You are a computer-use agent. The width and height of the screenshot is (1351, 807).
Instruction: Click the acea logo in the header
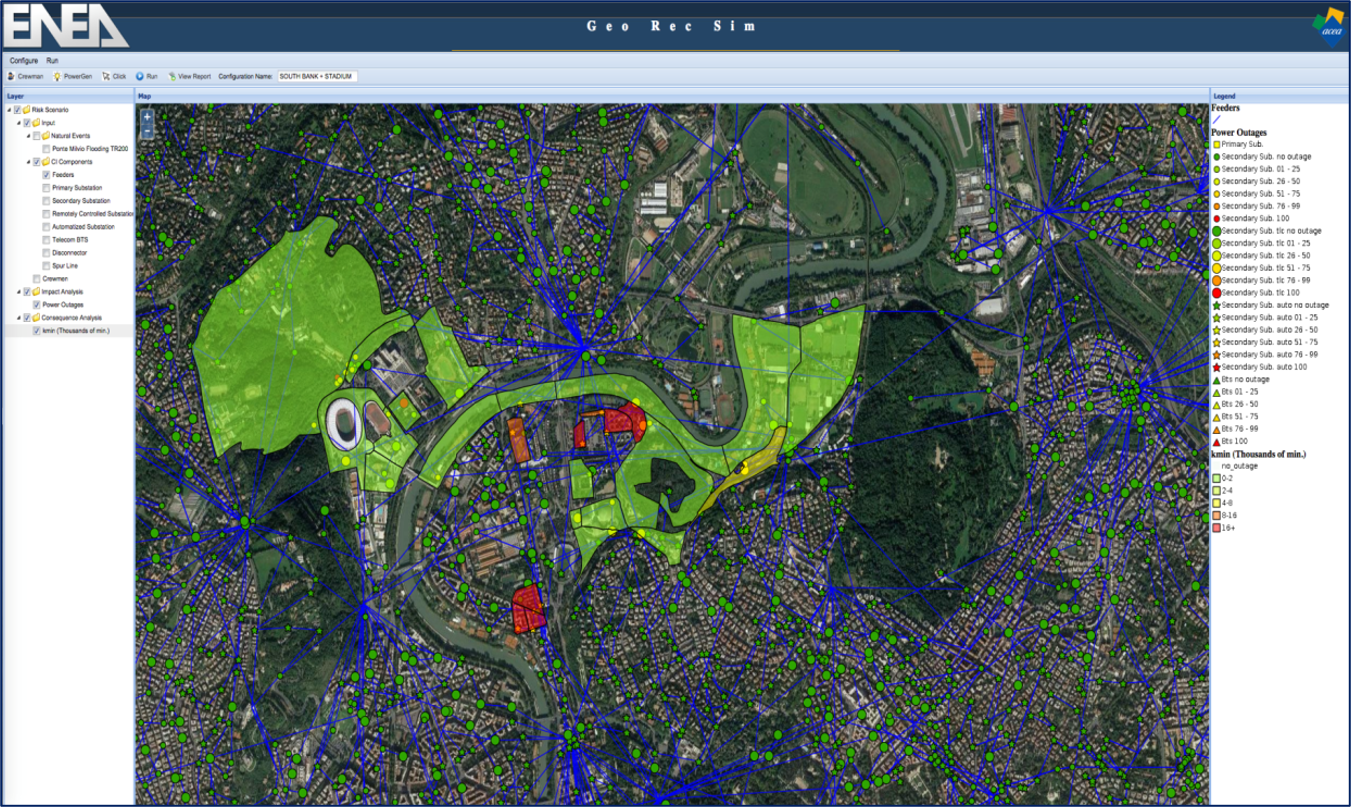click(x=1328, y=26)
